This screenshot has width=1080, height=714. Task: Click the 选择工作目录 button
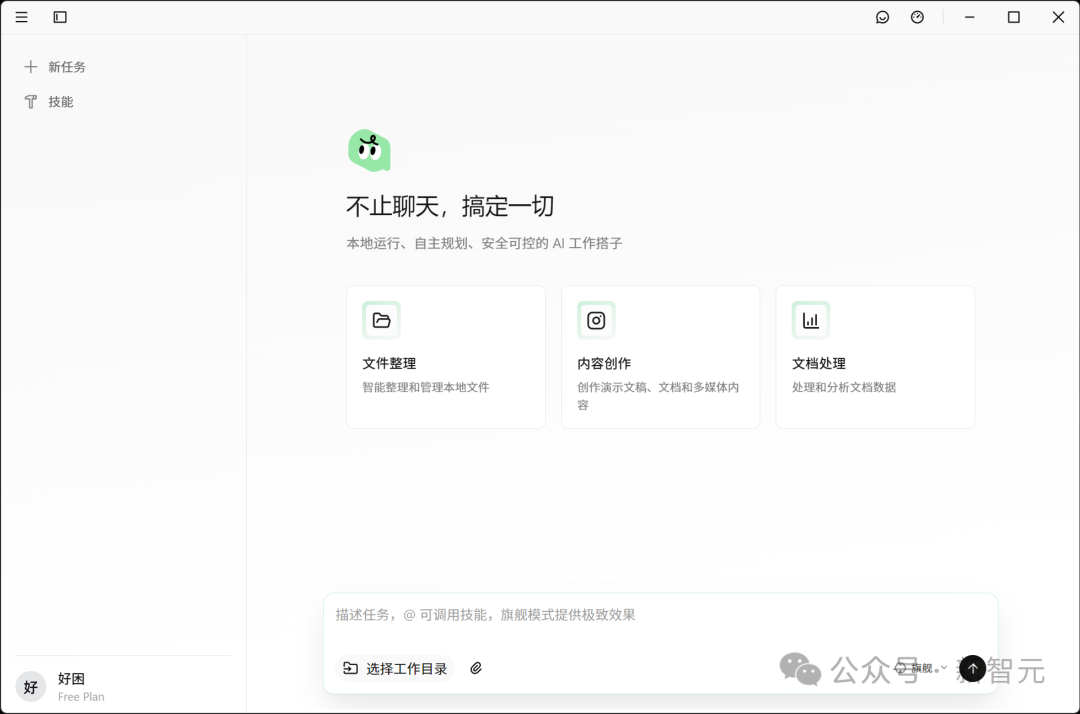click(x=396, y=668)
